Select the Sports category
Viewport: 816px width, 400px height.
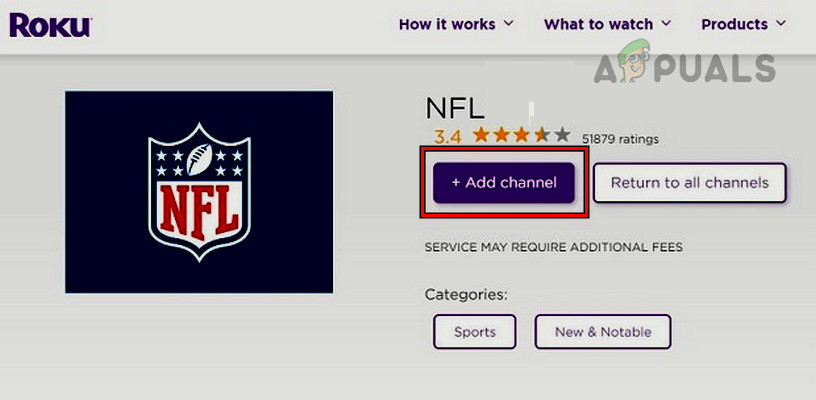475,332
